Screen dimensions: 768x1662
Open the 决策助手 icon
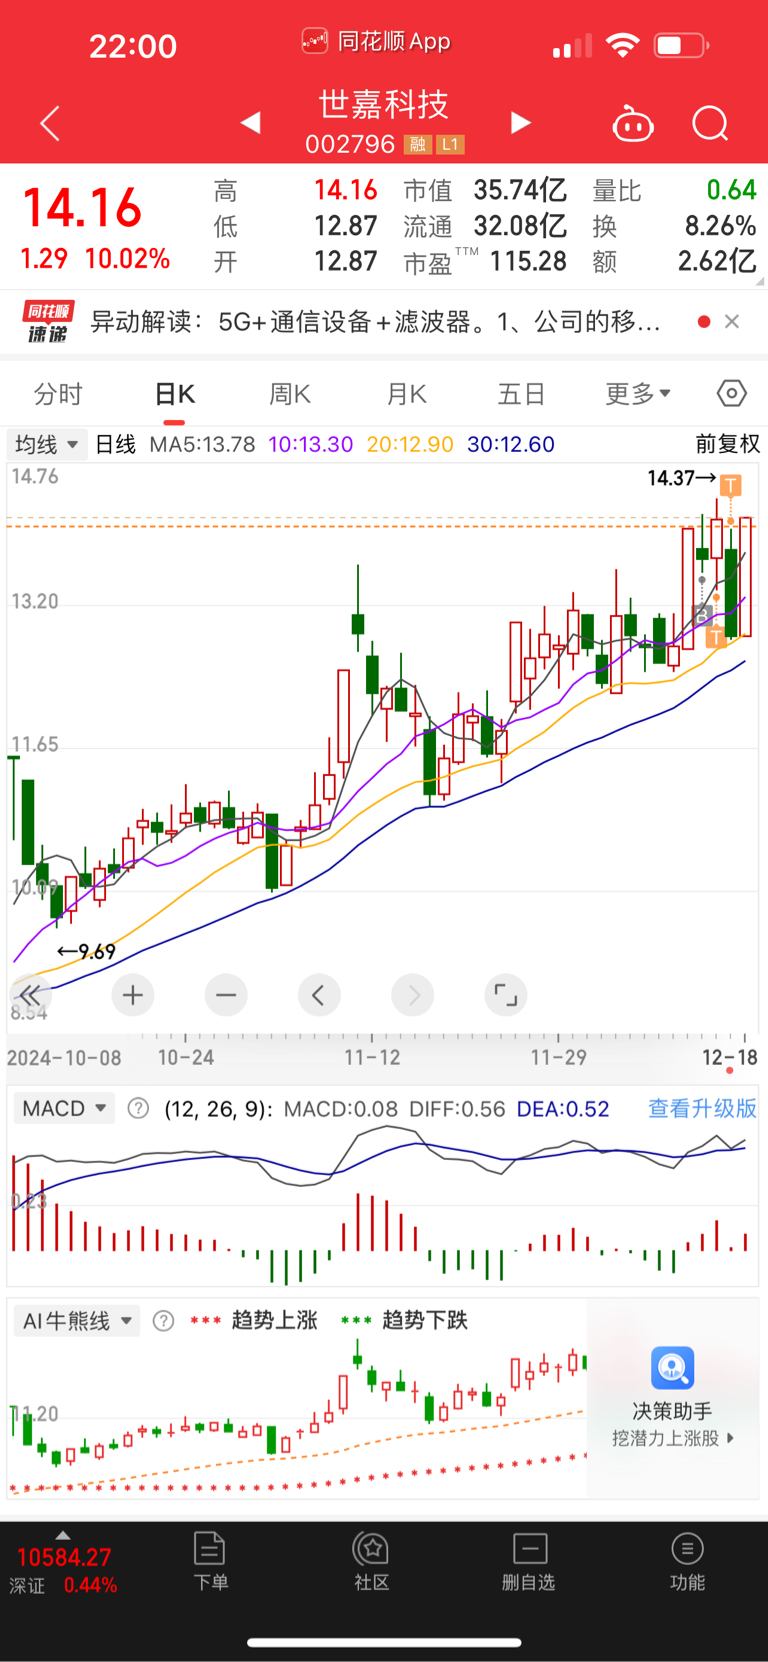[x=672, y=1368]
